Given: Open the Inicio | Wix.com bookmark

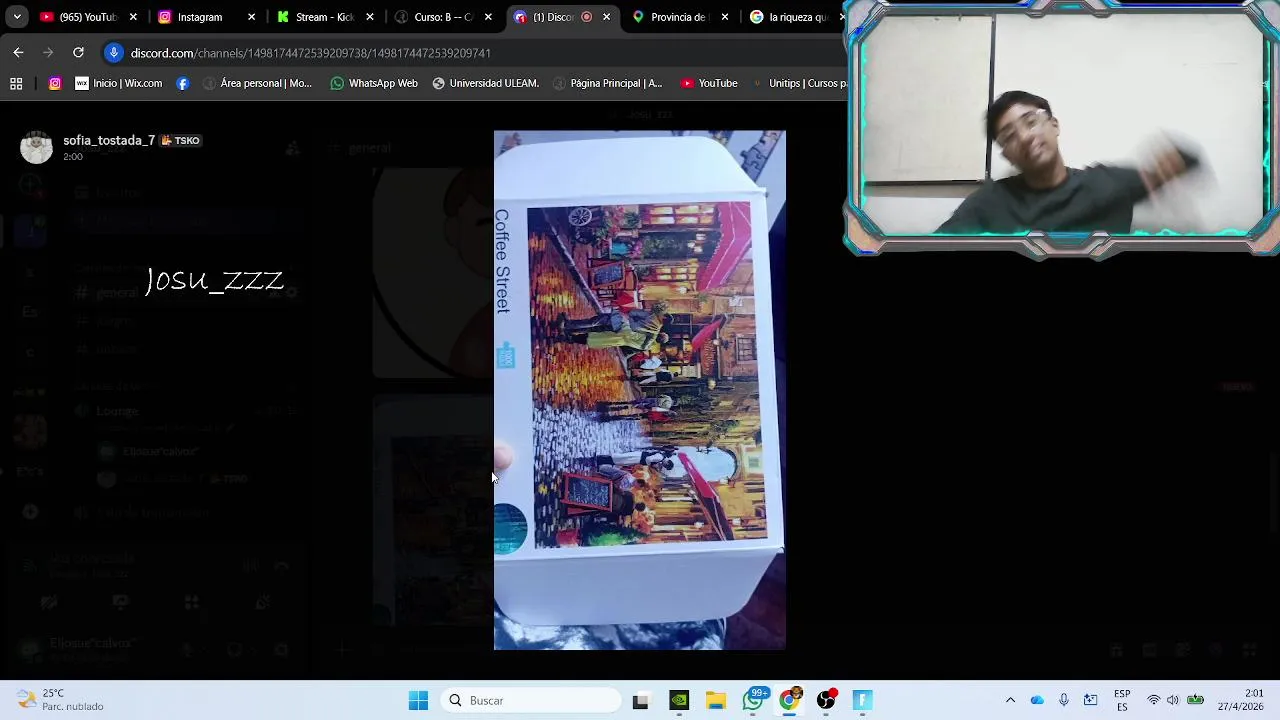Looking at the screenshot, I should coord(119,83).
